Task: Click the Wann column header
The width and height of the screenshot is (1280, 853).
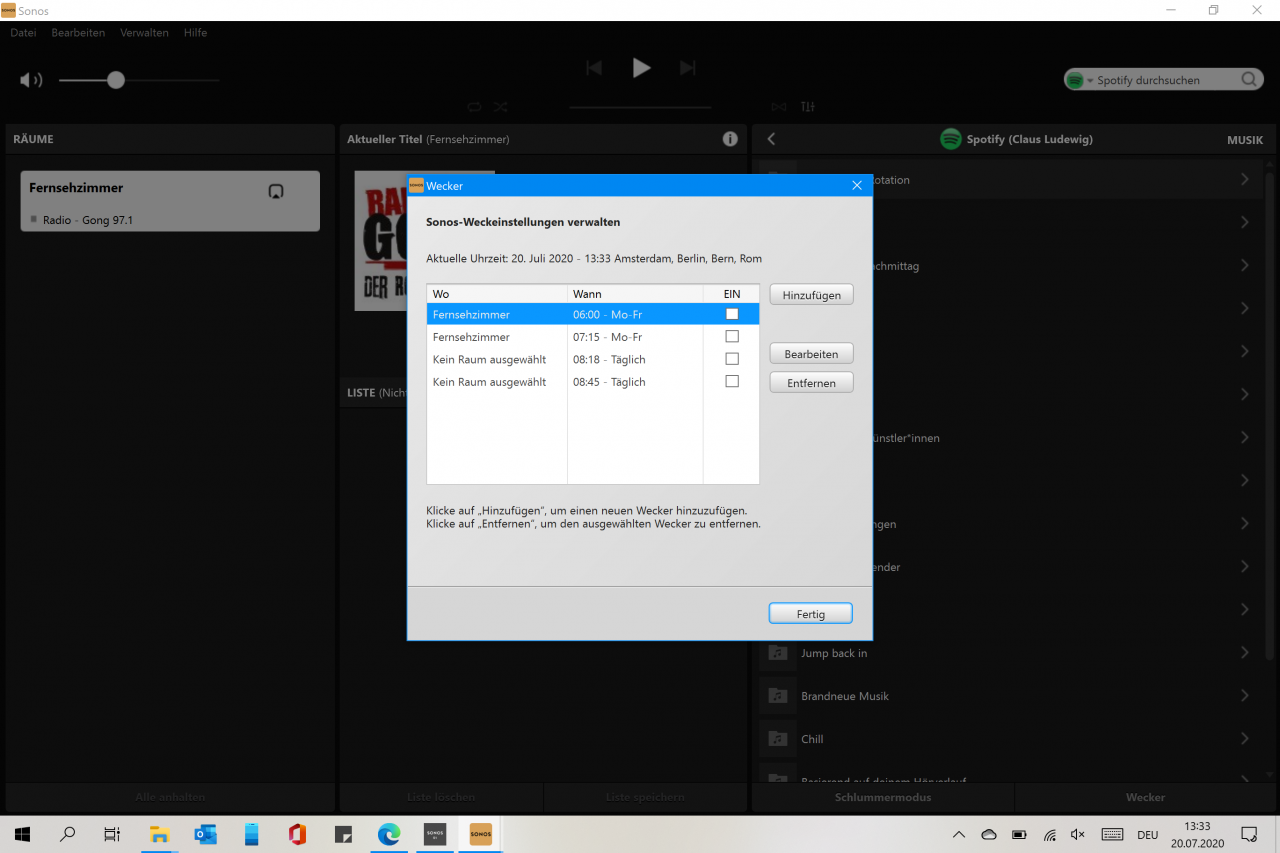Action: point(635,294)
